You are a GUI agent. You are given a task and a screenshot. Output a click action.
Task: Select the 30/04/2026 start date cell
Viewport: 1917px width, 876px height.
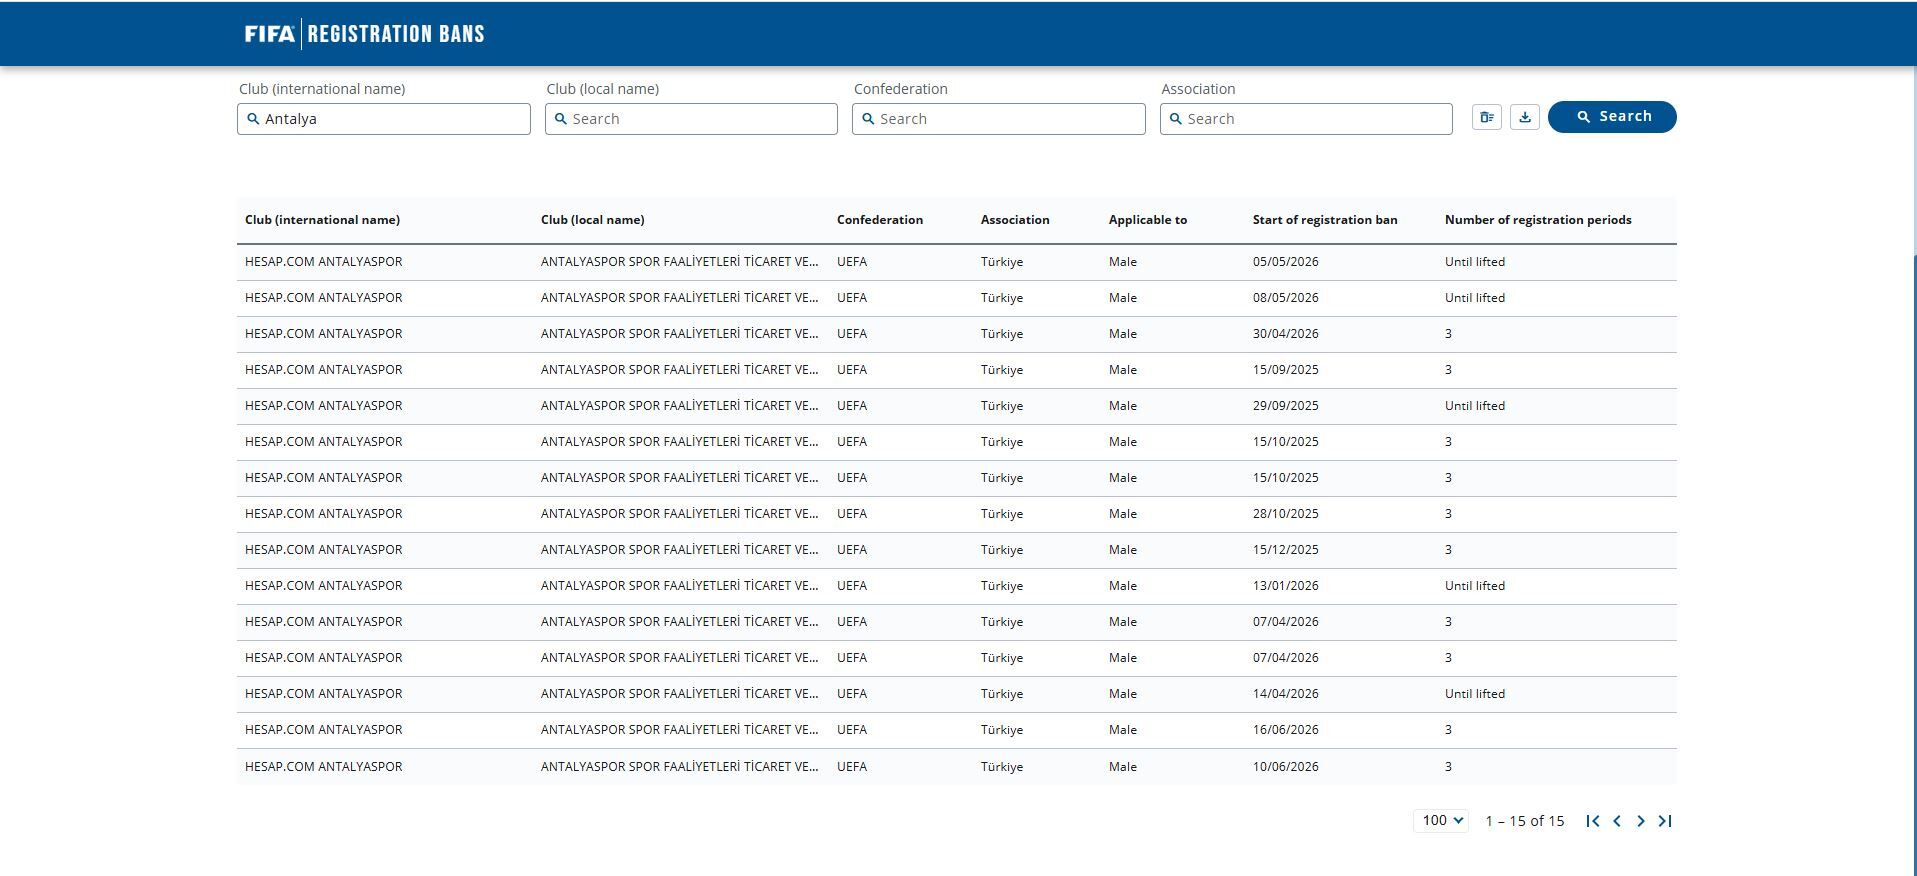coord(1286,334)
